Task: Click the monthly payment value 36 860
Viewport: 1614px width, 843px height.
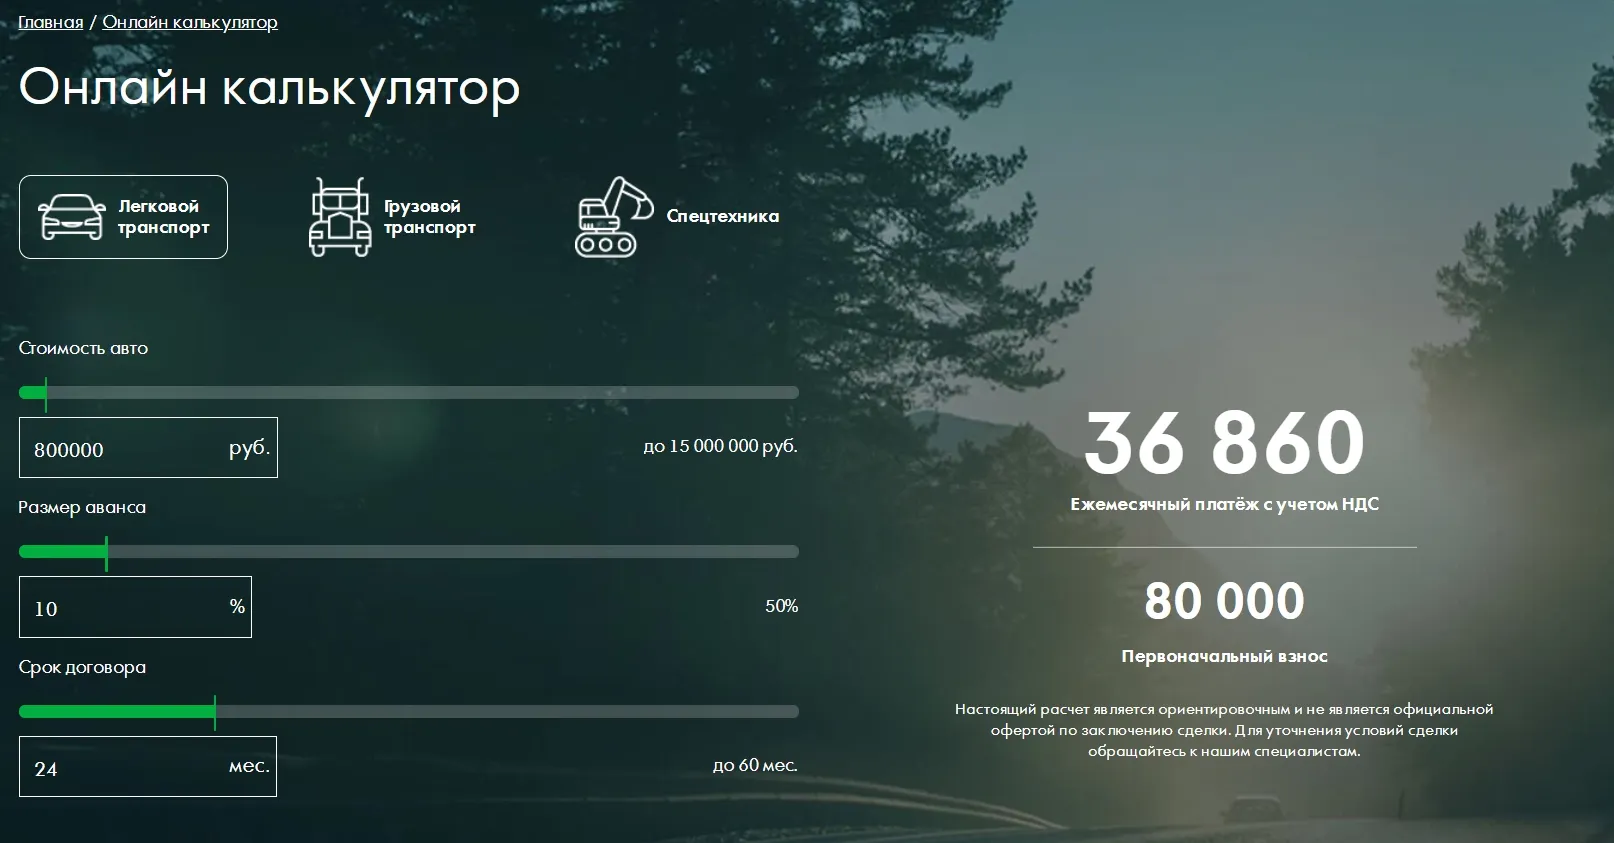Action: 1224,443
